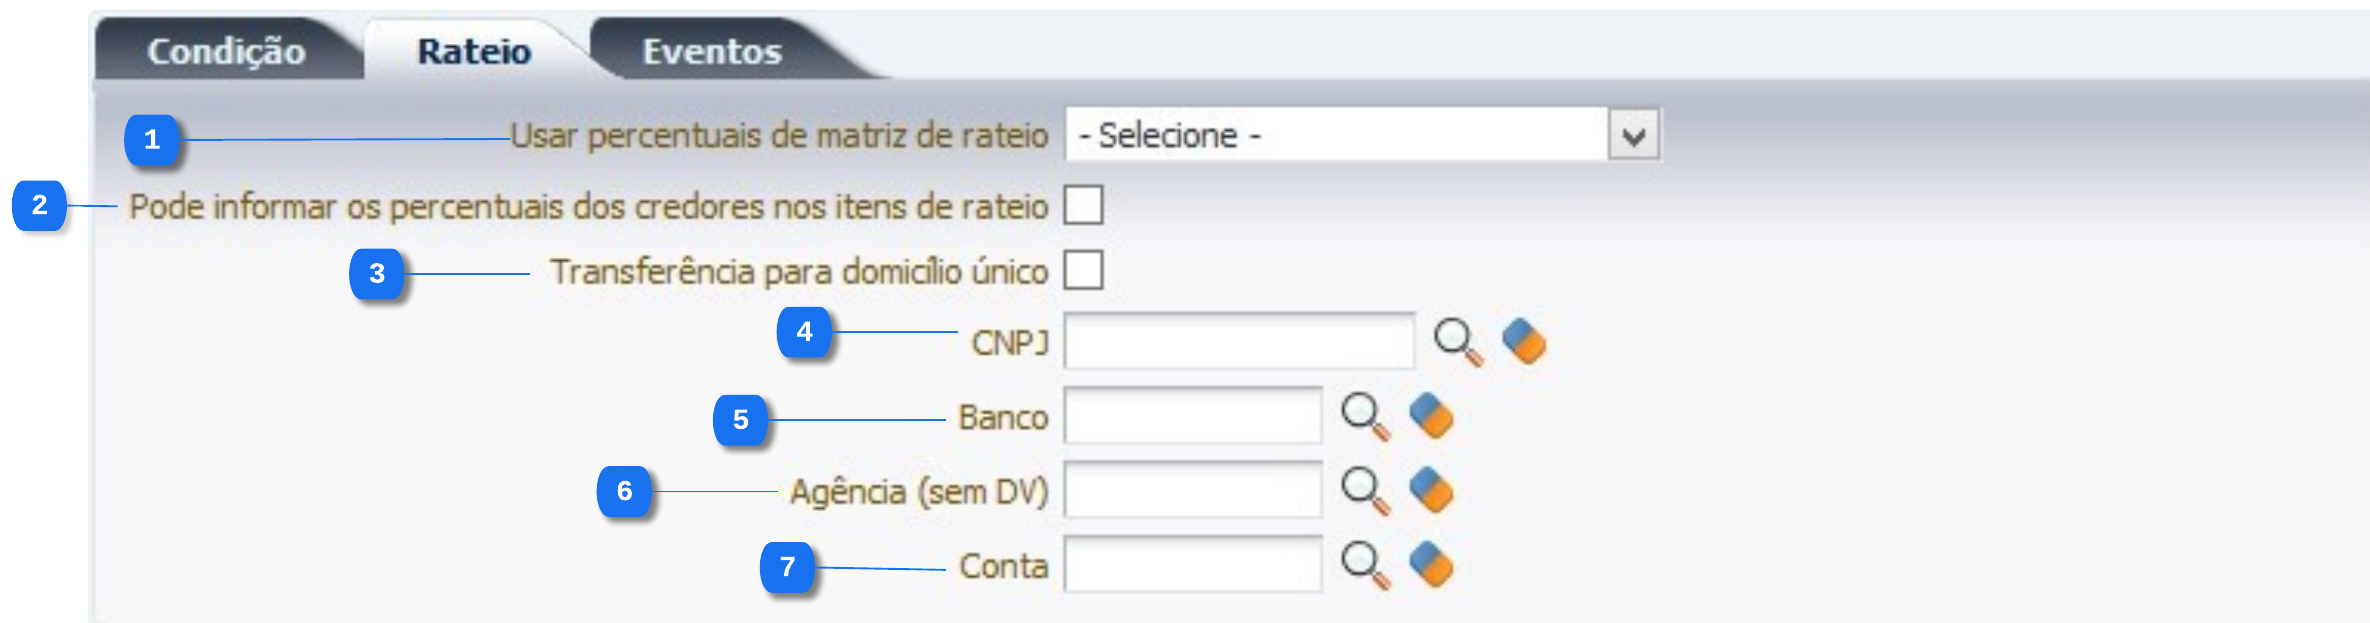Click the numbered marker 1 badge
Image resolution: width=2370 pixels, height=623 pixels.
[152, 139]
